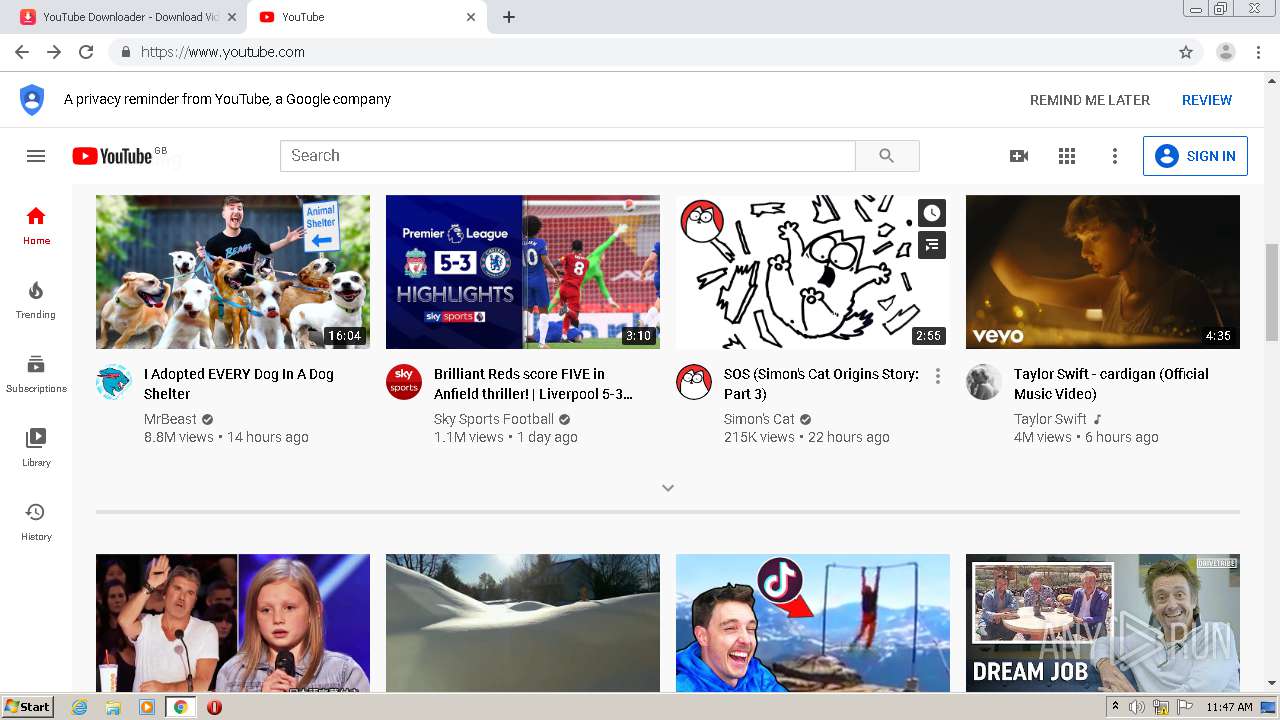The width and height of the screenshot is (1280, 720).
Task: Open 'Taylor Swift - cardigan' video title
Action: click(x=1111, y=384)
